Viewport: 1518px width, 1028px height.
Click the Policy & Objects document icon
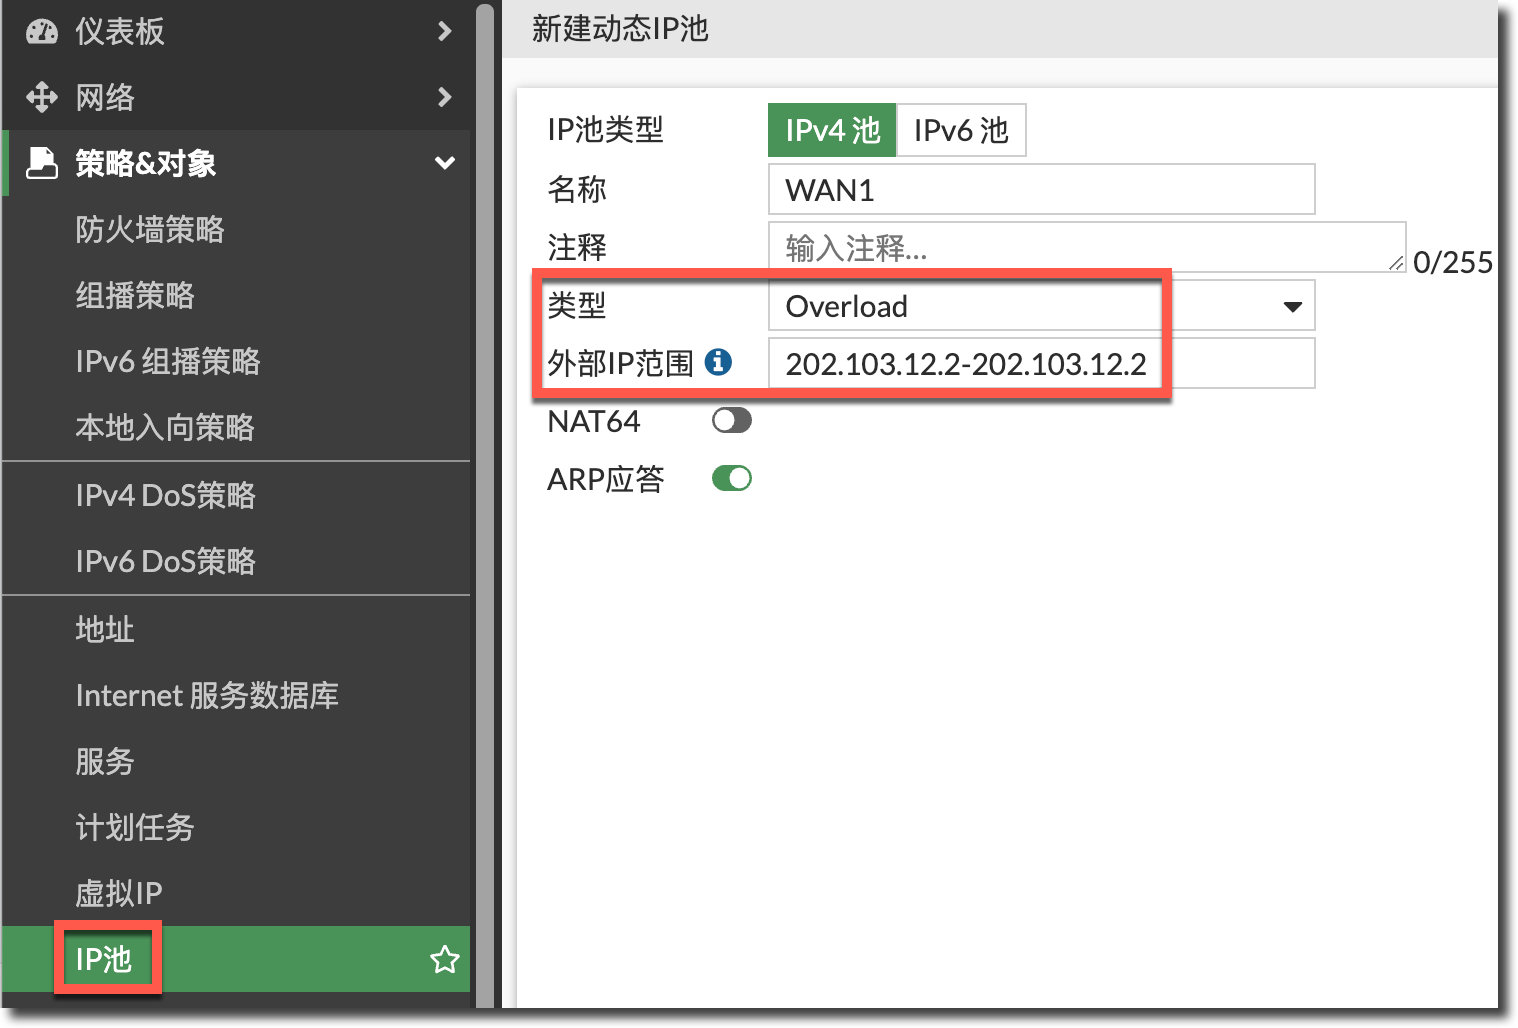[x=42, y=163]
